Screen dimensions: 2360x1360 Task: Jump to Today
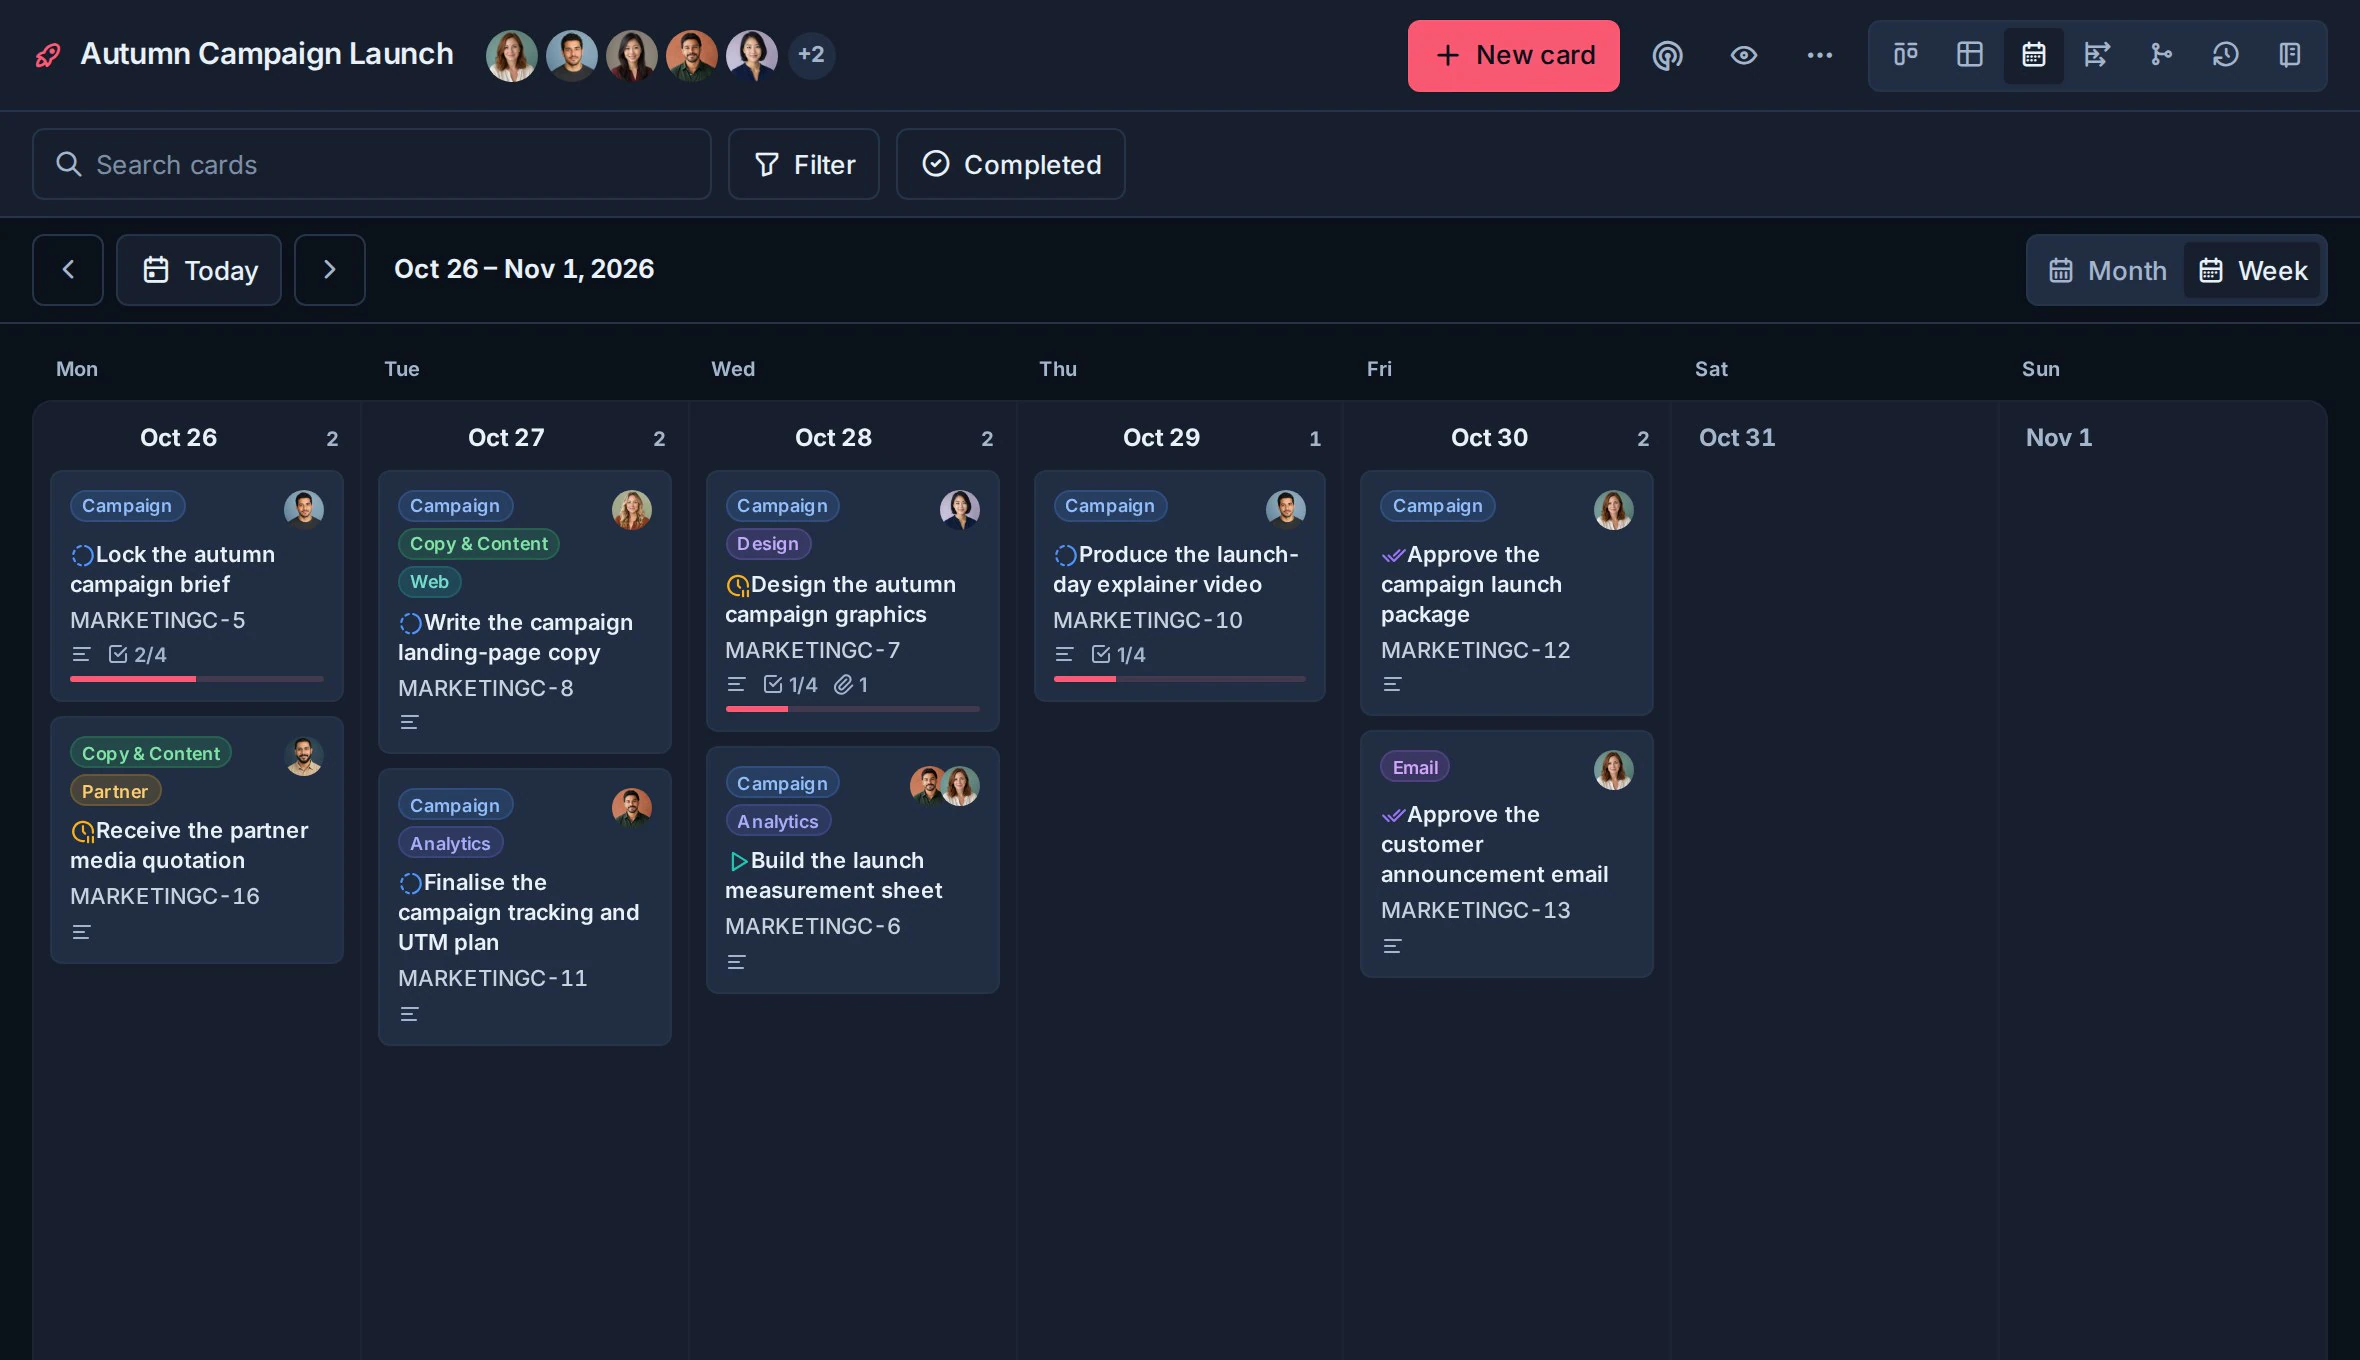(x=199, y=270)
